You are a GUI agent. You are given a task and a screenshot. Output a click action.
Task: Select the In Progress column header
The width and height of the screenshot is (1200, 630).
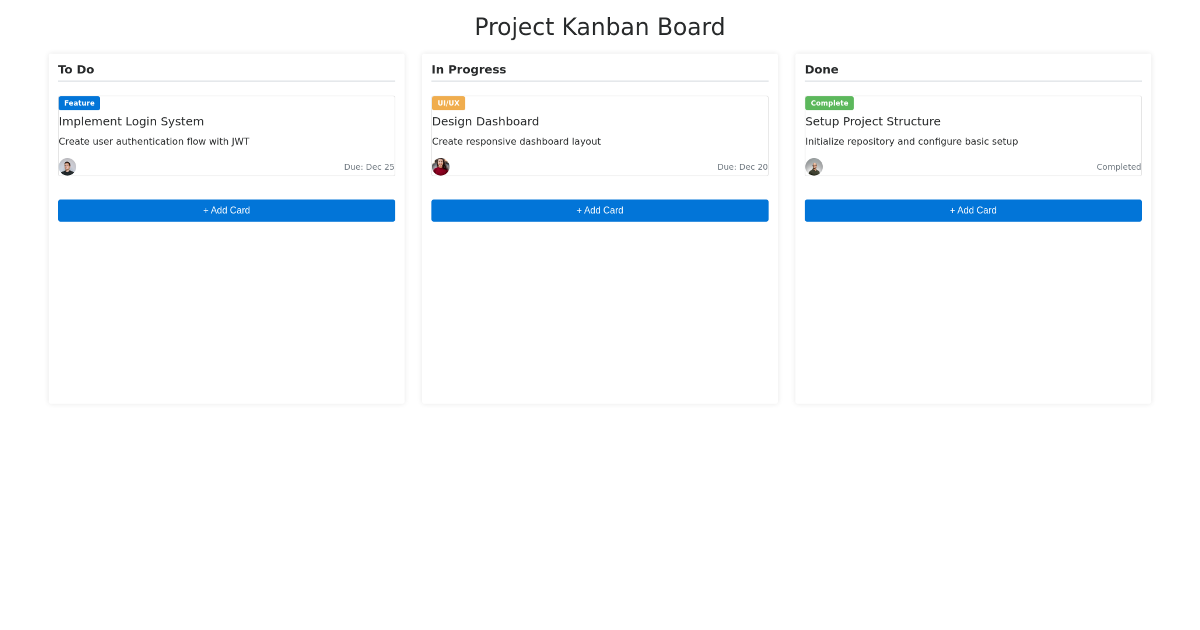[x=467, y=69]
